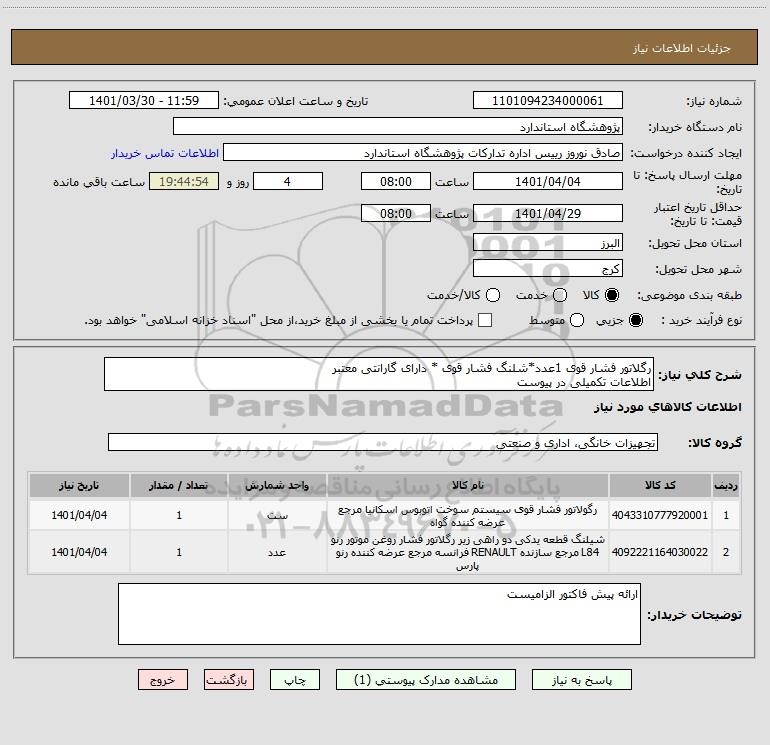Select the کالا/خدمت radio button
Image resolution: width=770 pixels, height=745 pixels.
(x=493, y=295)
